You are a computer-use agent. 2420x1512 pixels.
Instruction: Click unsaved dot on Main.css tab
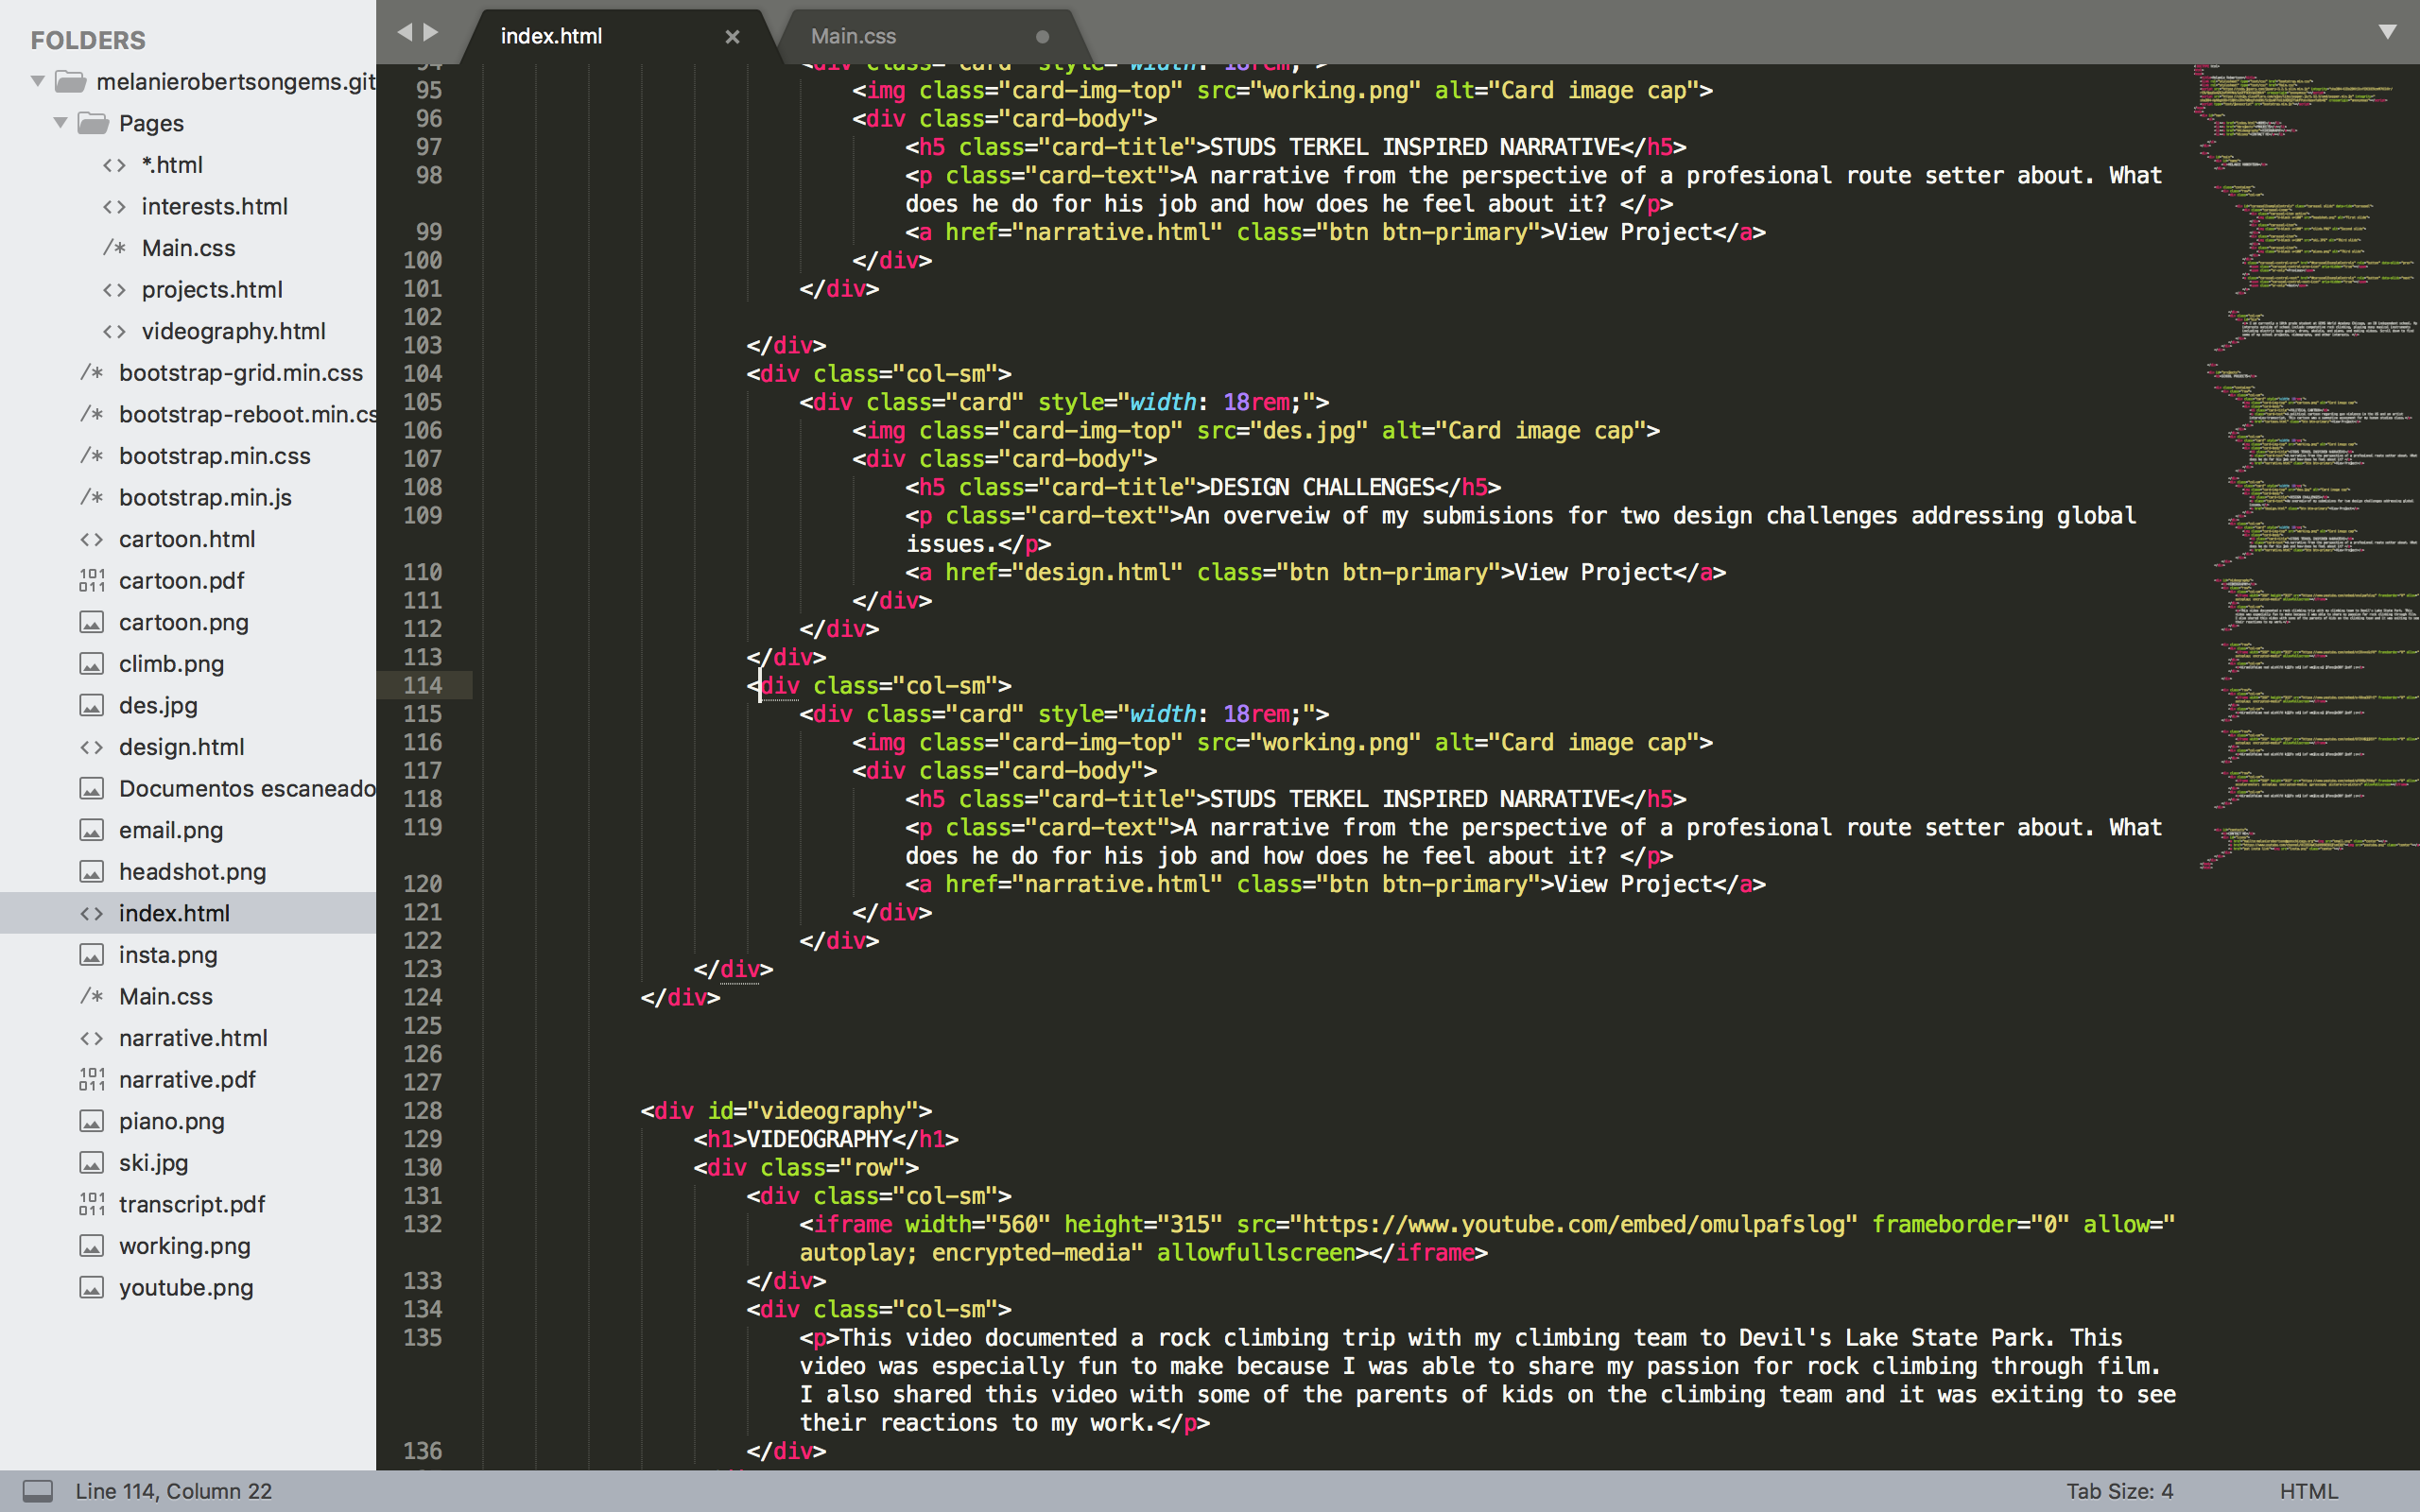tap(1042, 37)
